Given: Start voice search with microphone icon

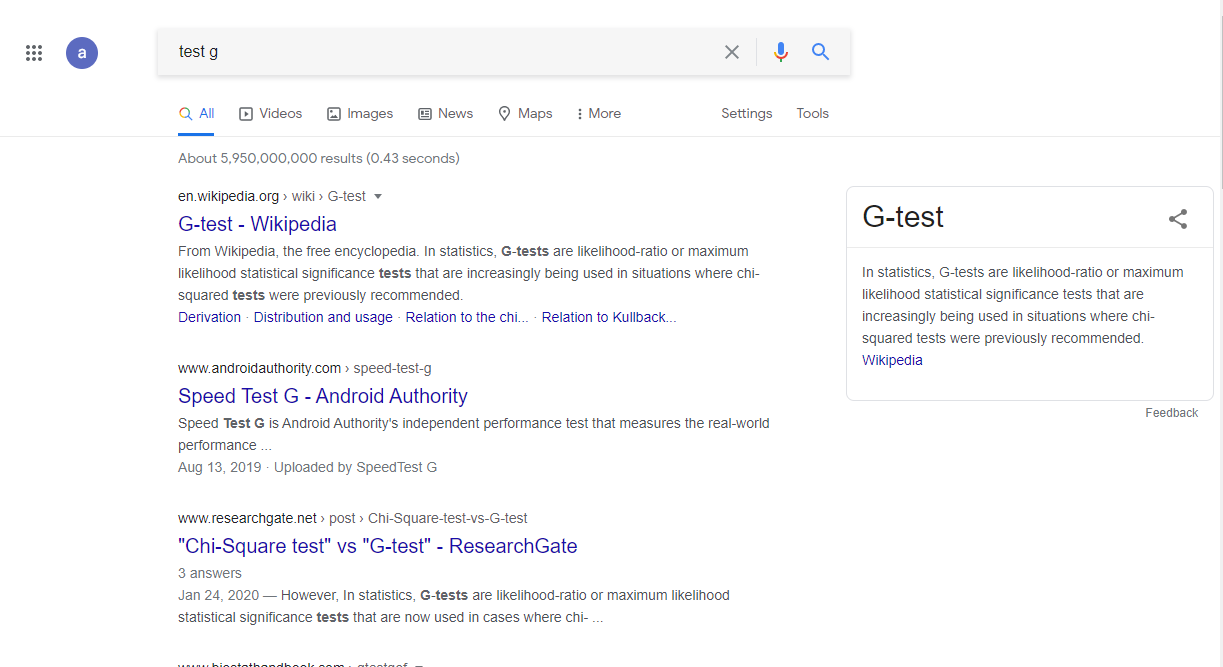Looking at the screenshot, I should (781, 52).
